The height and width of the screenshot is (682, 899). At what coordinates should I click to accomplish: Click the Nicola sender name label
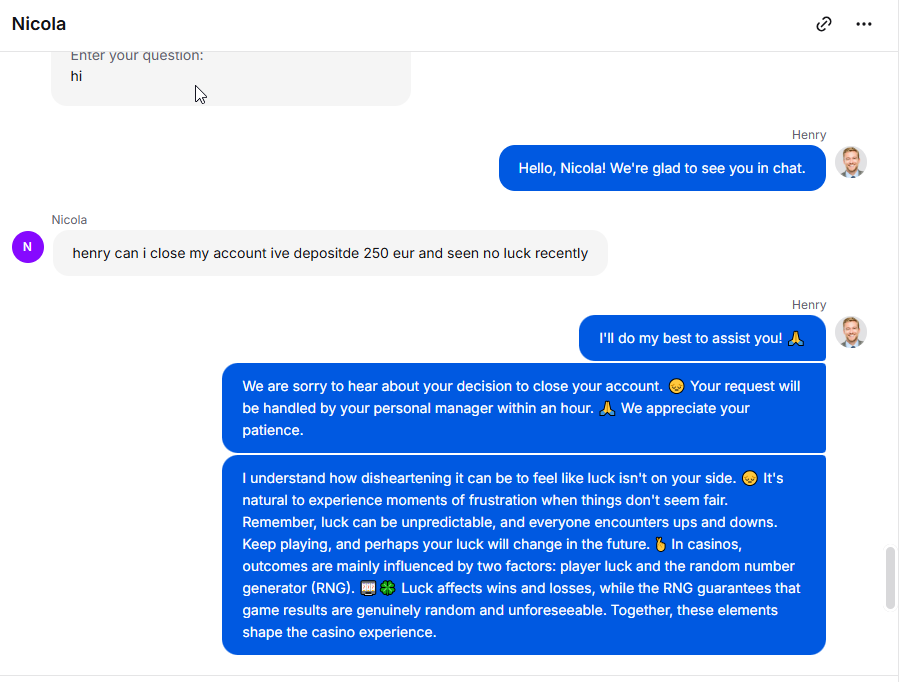click(69, 220)
